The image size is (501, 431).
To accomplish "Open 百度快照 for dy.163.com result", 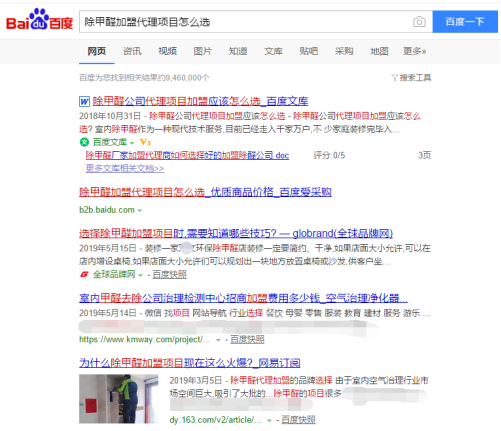I will [x=298, y=420].
